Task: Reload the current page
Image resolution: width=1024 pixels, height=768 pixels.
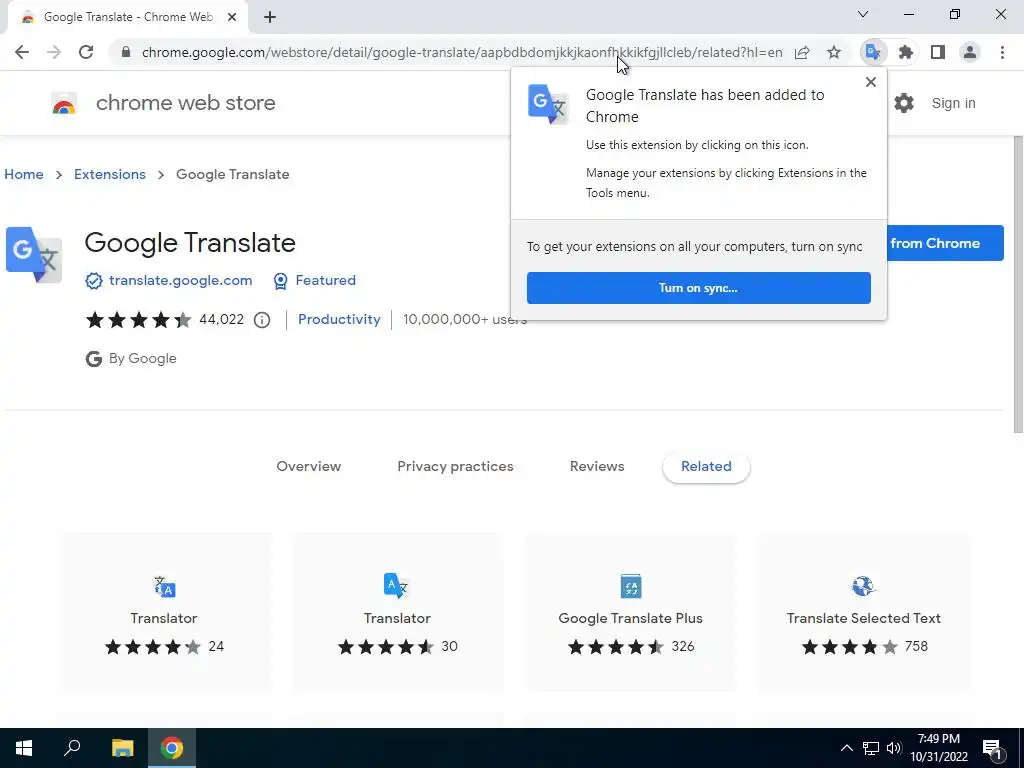Action: point(86,52)
